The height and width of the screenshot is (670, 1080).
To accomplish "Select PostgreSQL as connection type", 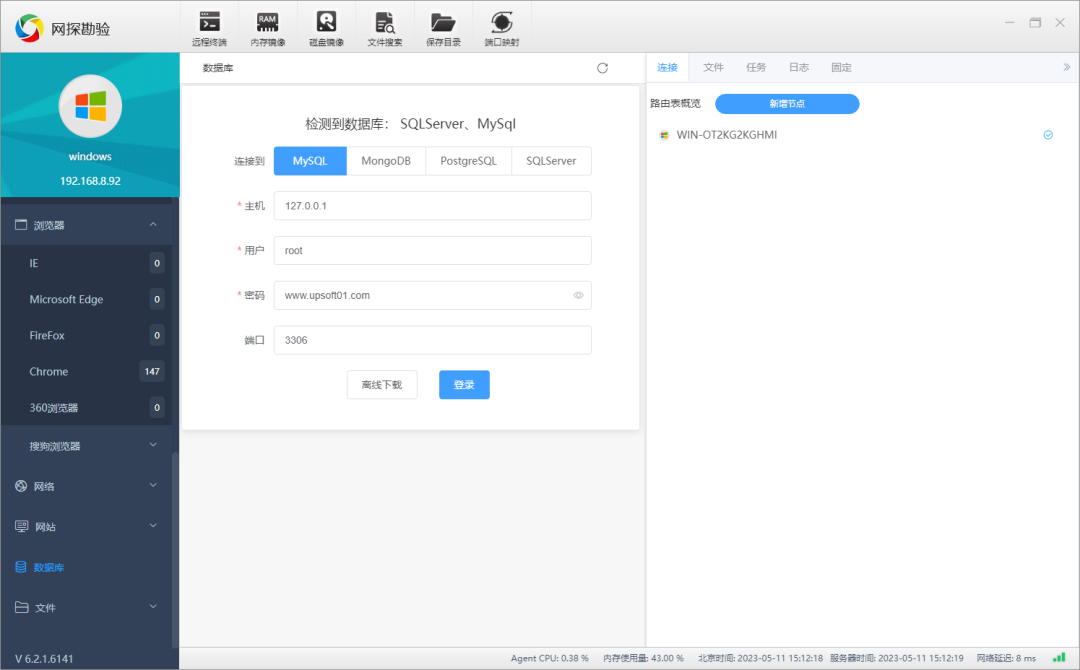I will (468, 161).
